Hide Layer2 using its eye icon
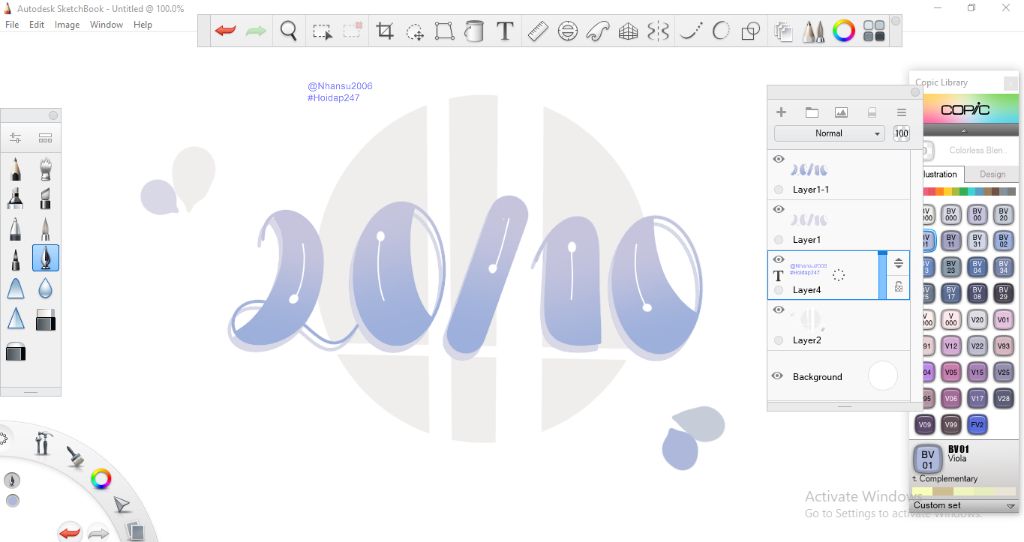 [x=778, y=310]
